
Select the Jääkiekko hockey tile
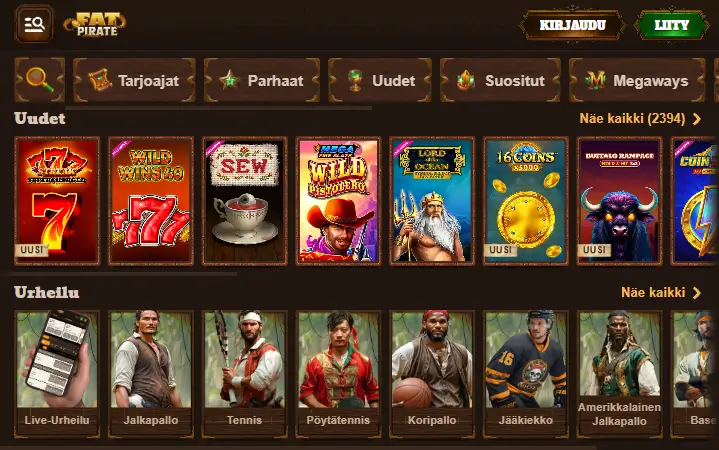(x=526, y=374)
